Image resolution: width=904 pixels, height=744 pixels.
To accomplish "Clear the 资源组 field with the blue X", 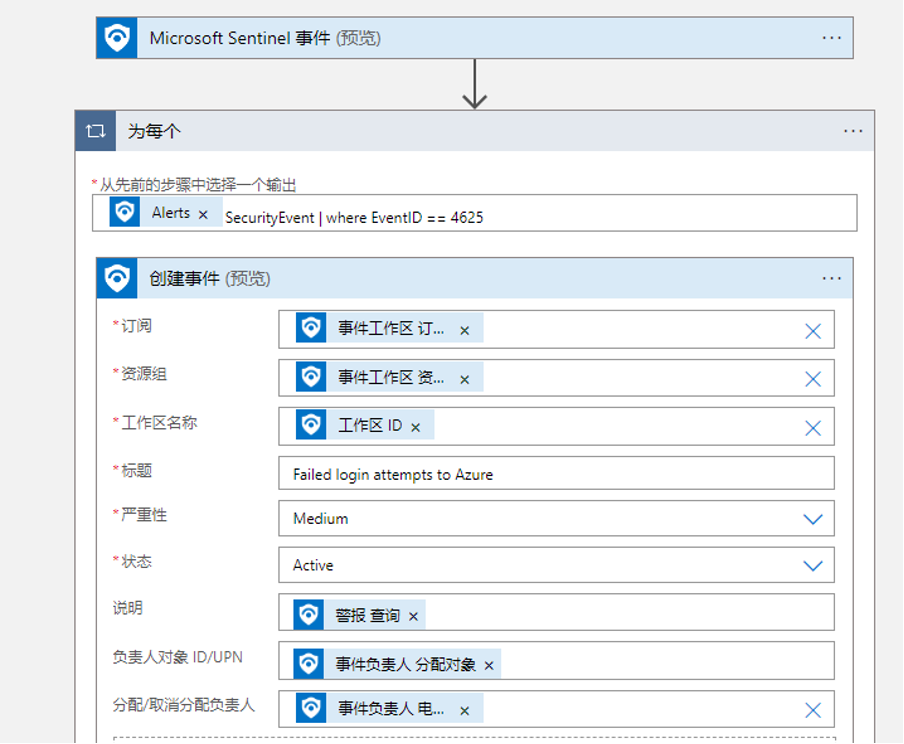I will click(x=813, y=379).
